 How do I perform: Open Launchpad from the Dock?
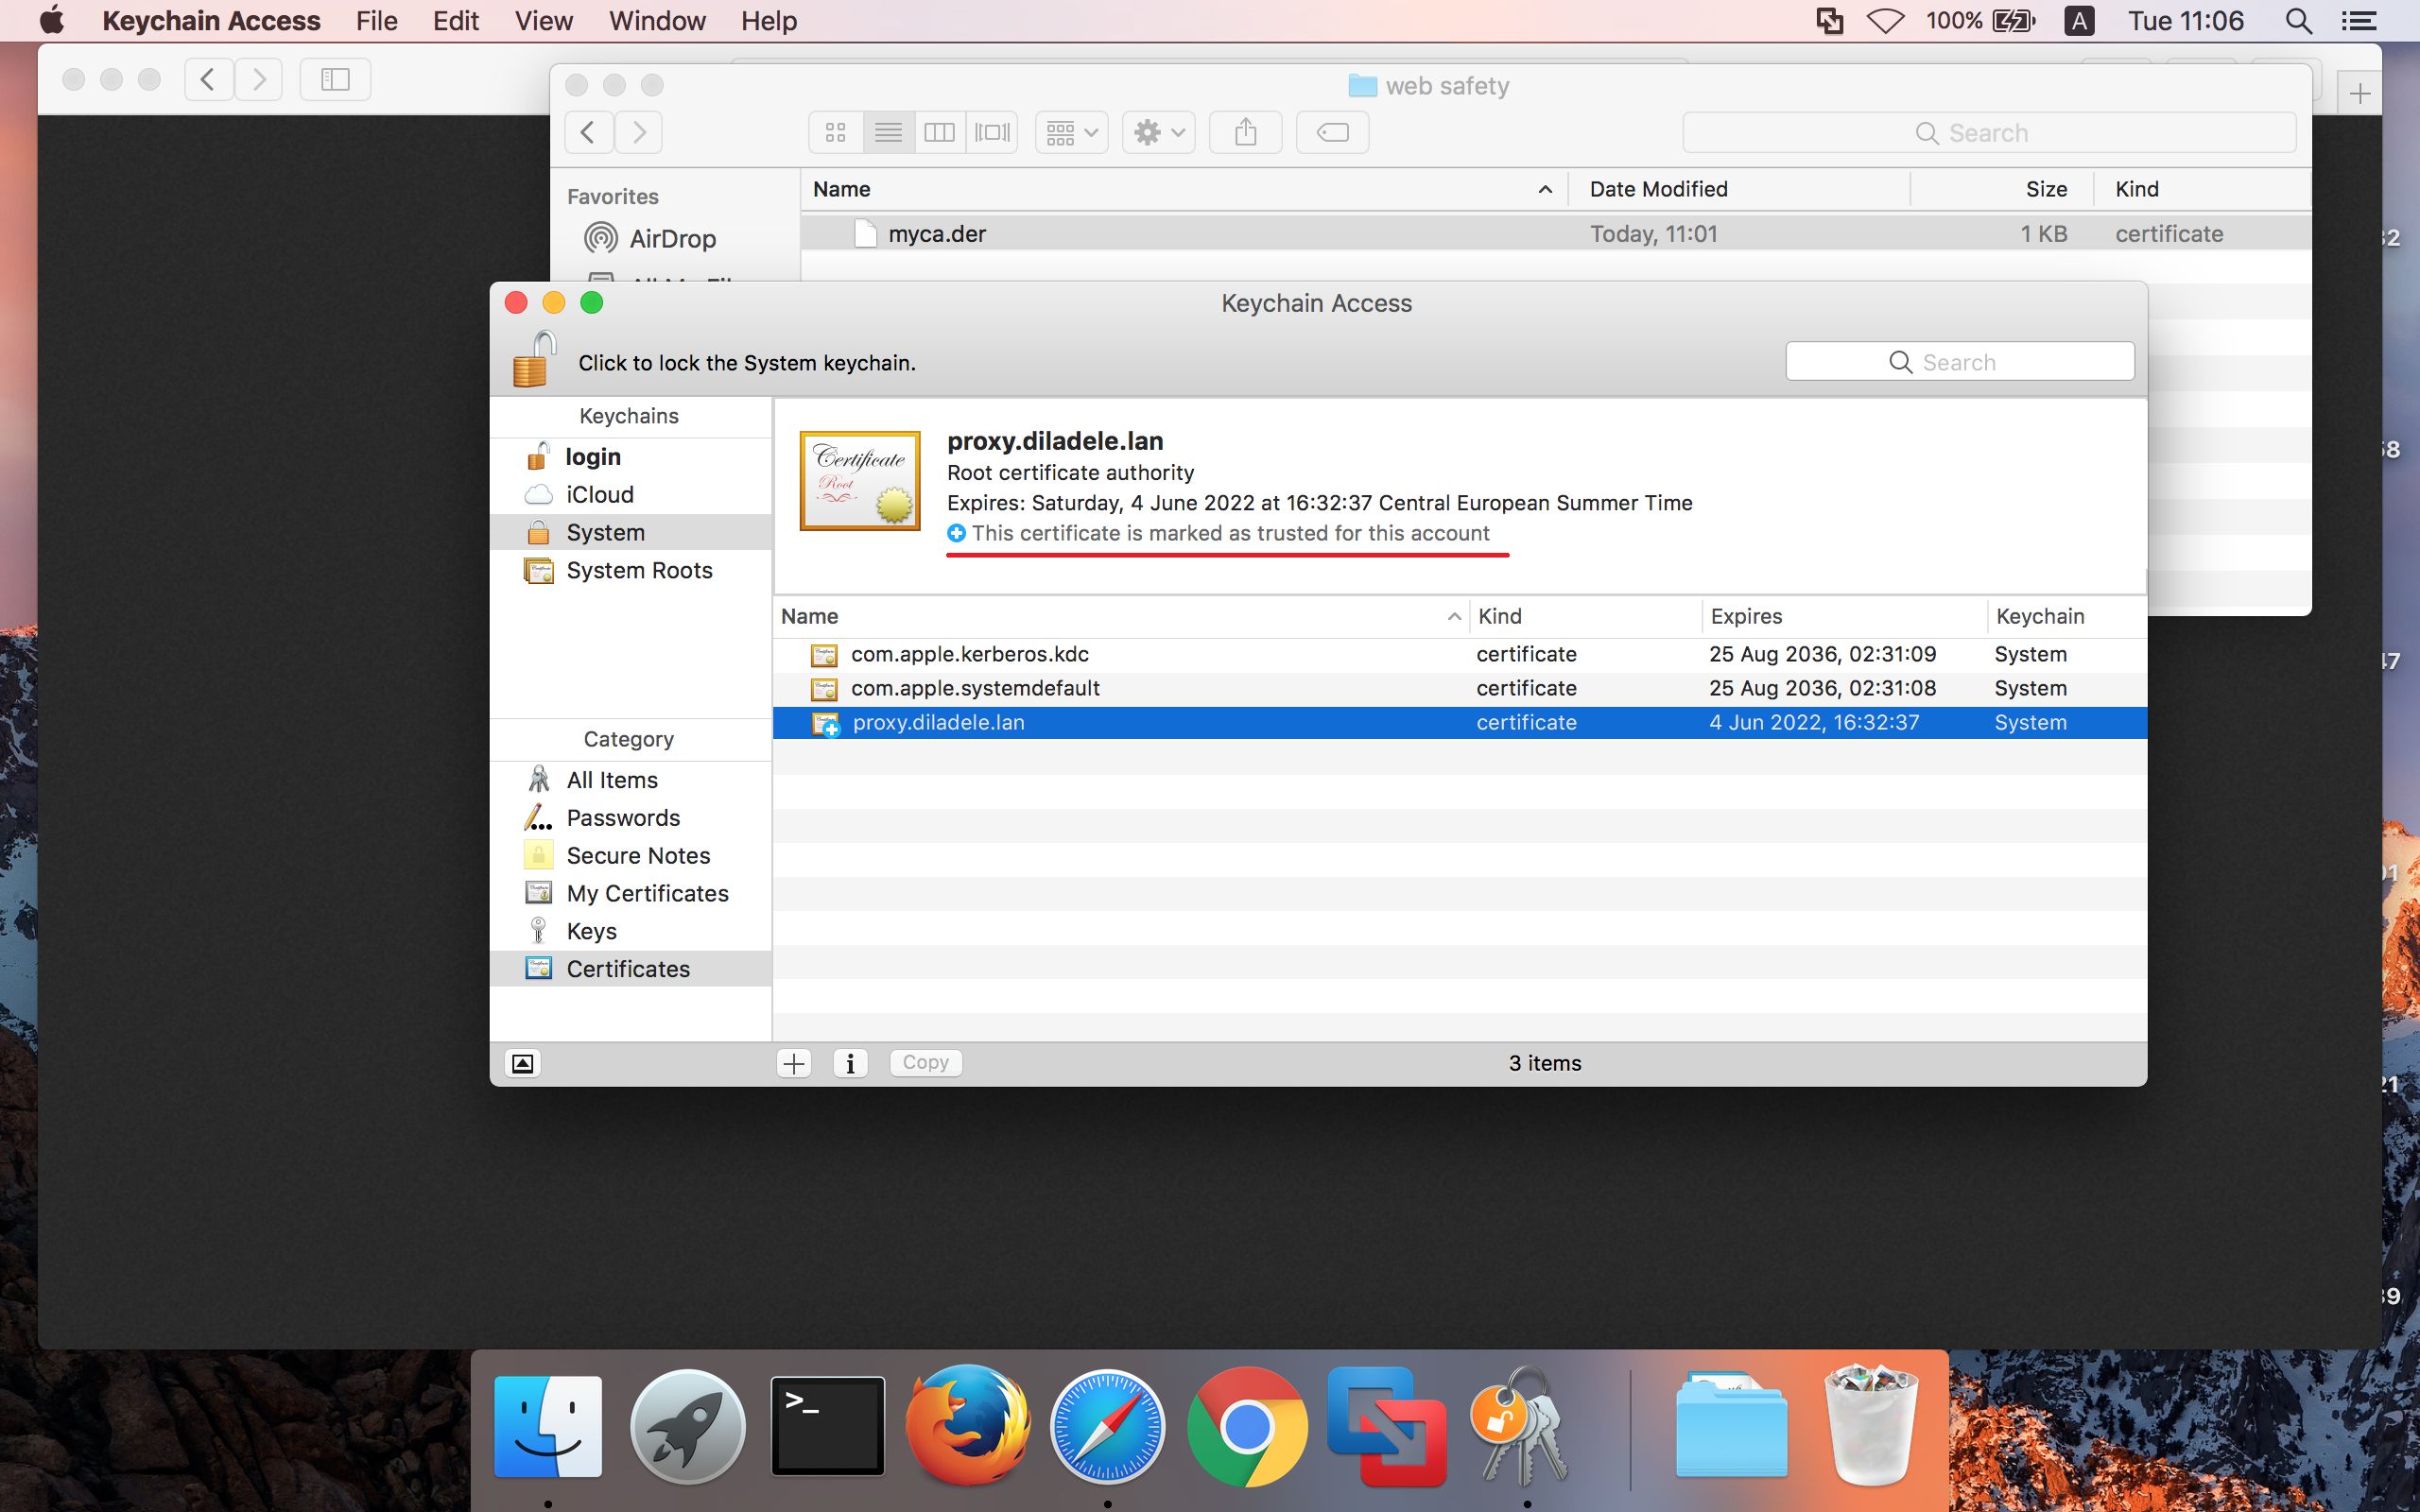click(688, 1426)
